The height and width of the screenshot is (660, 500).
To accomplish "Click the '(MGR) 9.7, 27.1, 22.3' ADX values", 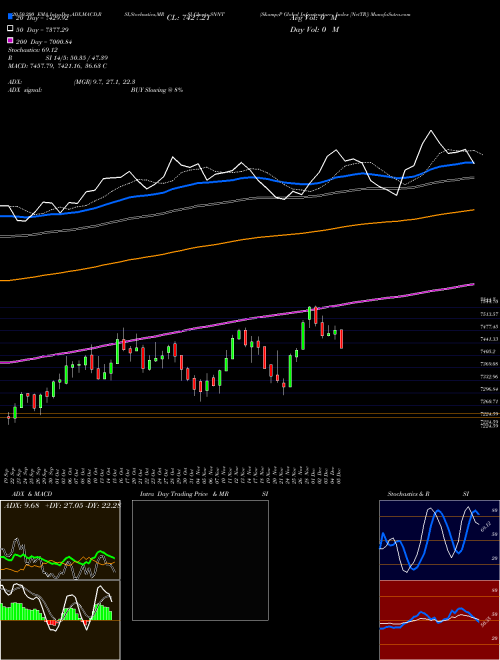I will tap(104, 82).
